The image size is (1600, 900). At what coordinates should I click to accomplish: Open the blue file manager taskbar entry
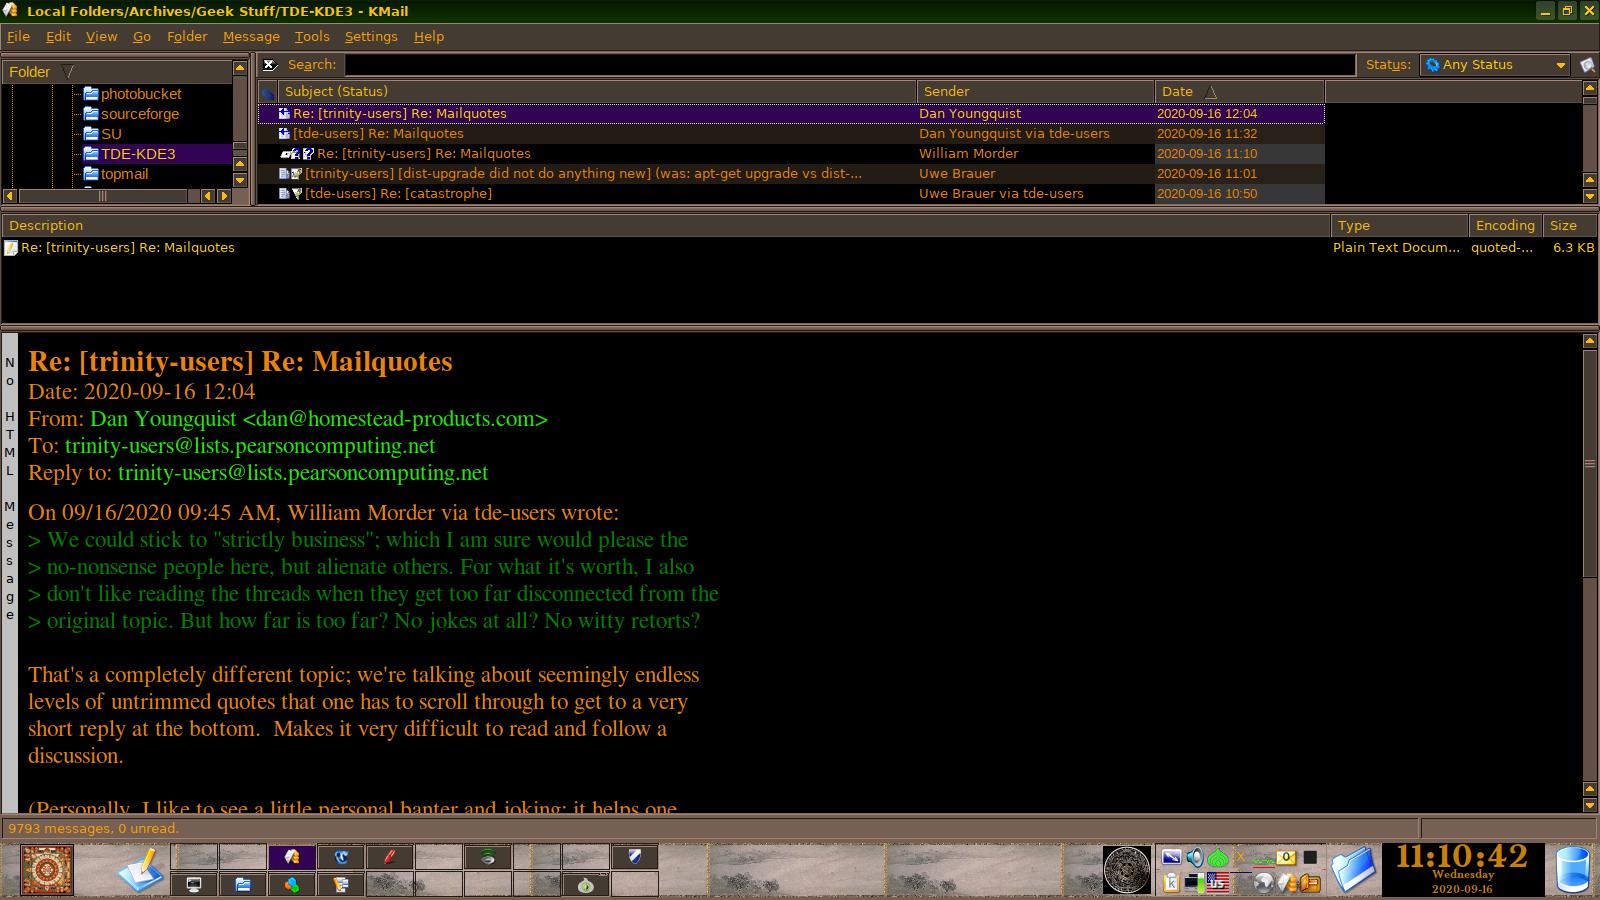[243, 884]
